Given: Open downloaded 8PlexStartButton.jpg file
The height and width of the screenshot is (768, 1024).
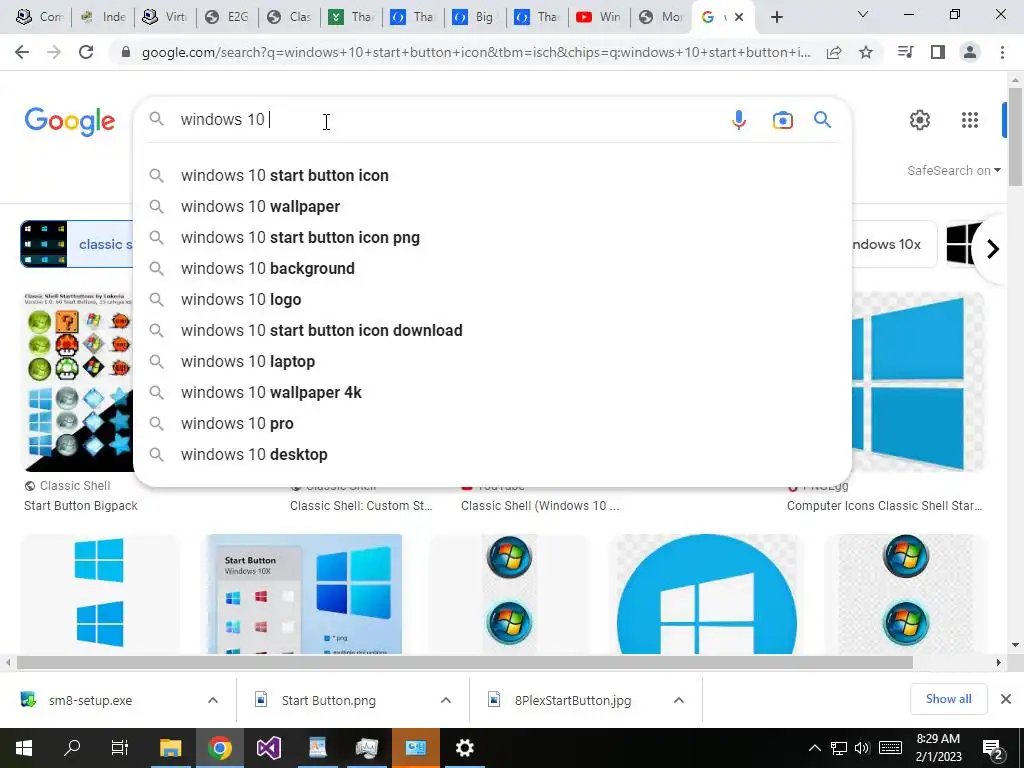Looking at the screenshot, I should pyautogui.click(x=573, y=700).
